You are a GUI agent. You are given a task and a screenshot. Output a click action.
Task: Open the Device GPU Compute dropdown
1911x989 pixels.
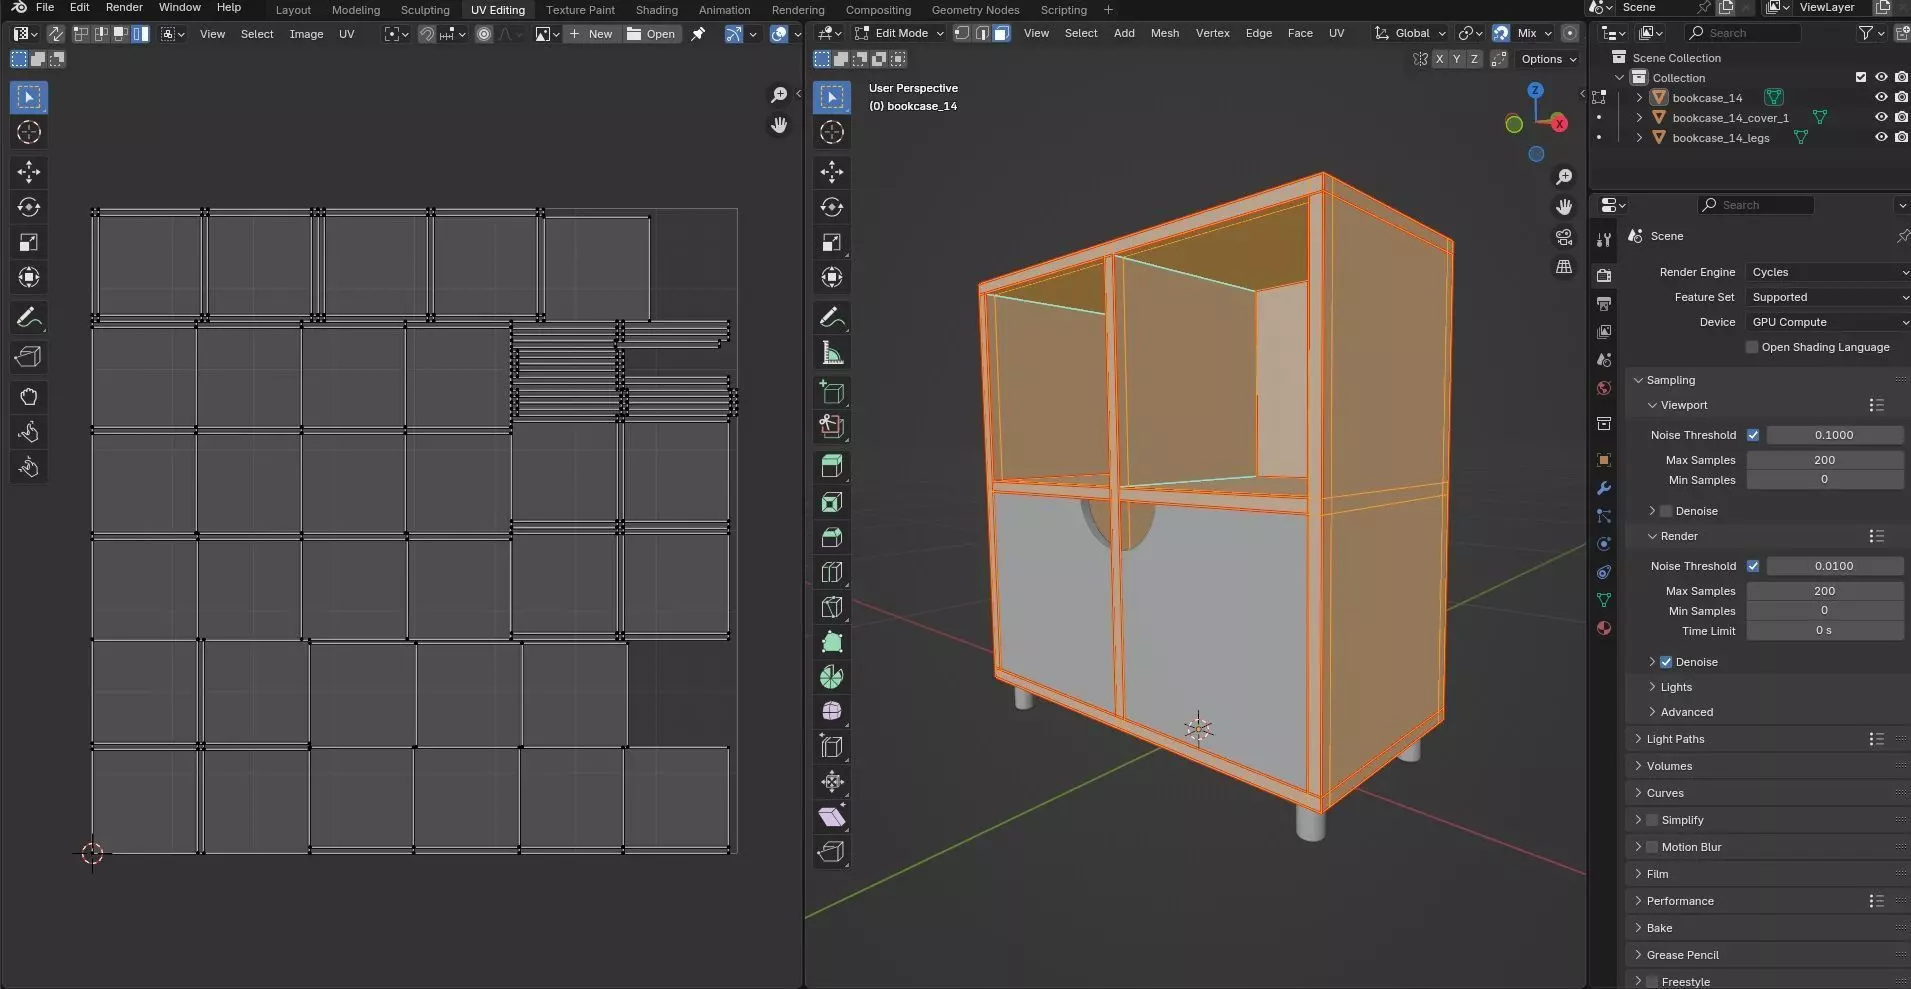[1828, 322]
